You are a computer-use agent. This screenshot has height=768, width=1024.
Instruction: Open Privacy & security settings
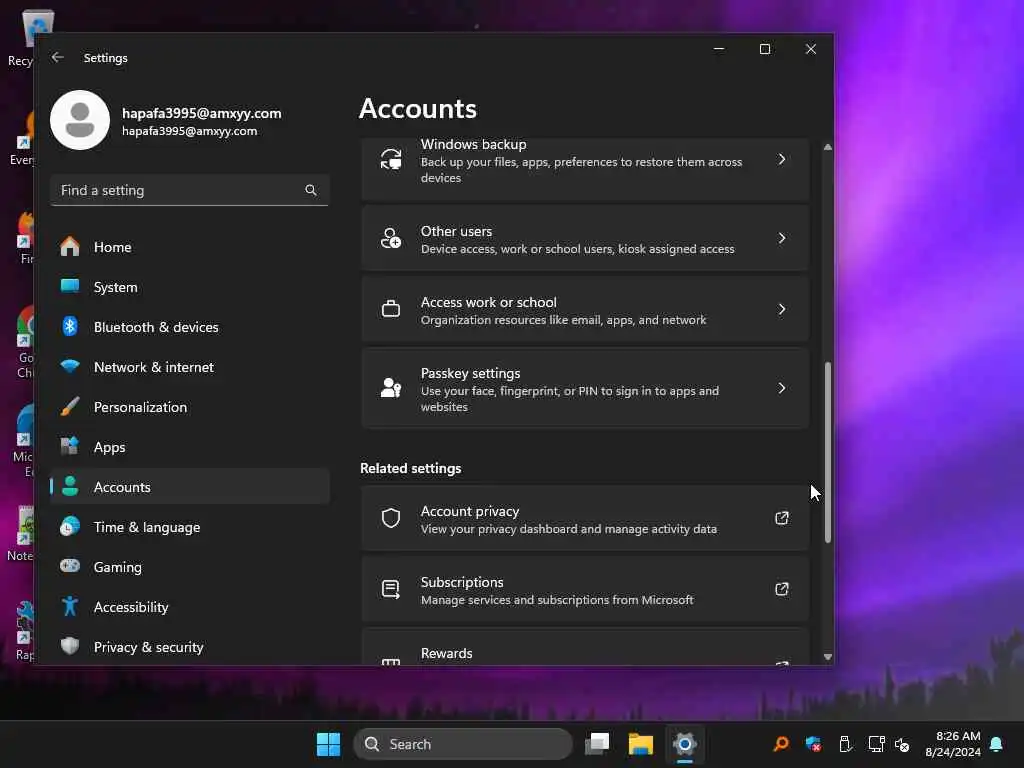point(189,647)
